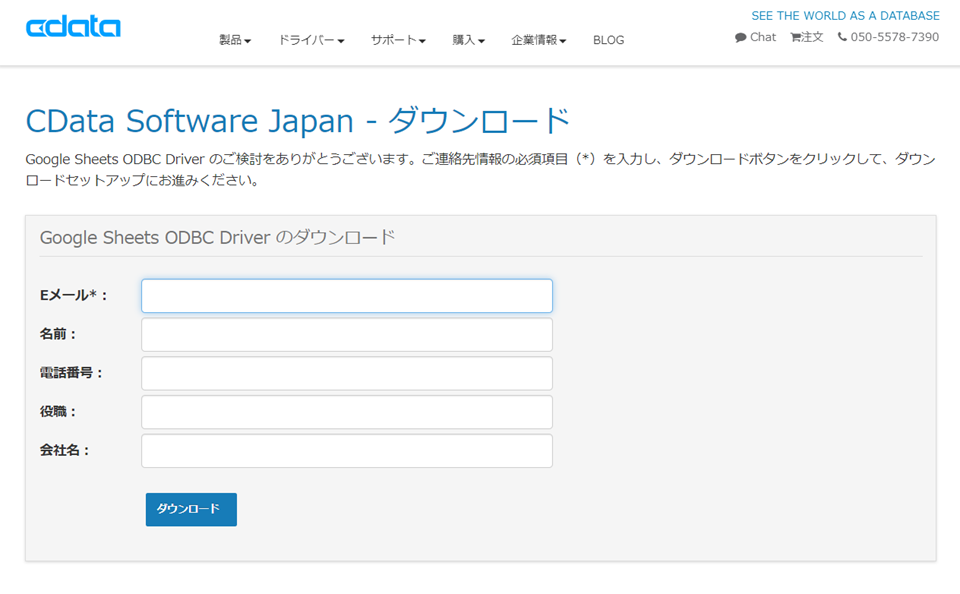The image size is (960, 594).
Task: Focus the Eメール input field
Action: [347, 296]
